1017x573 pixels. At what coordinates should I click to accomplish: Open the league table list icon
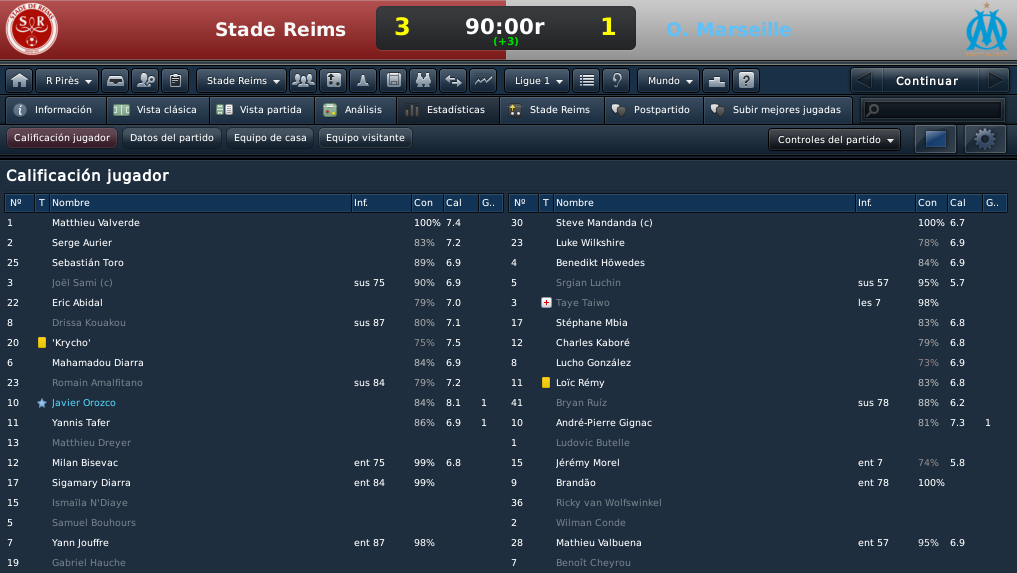click(x=586, y=80)
